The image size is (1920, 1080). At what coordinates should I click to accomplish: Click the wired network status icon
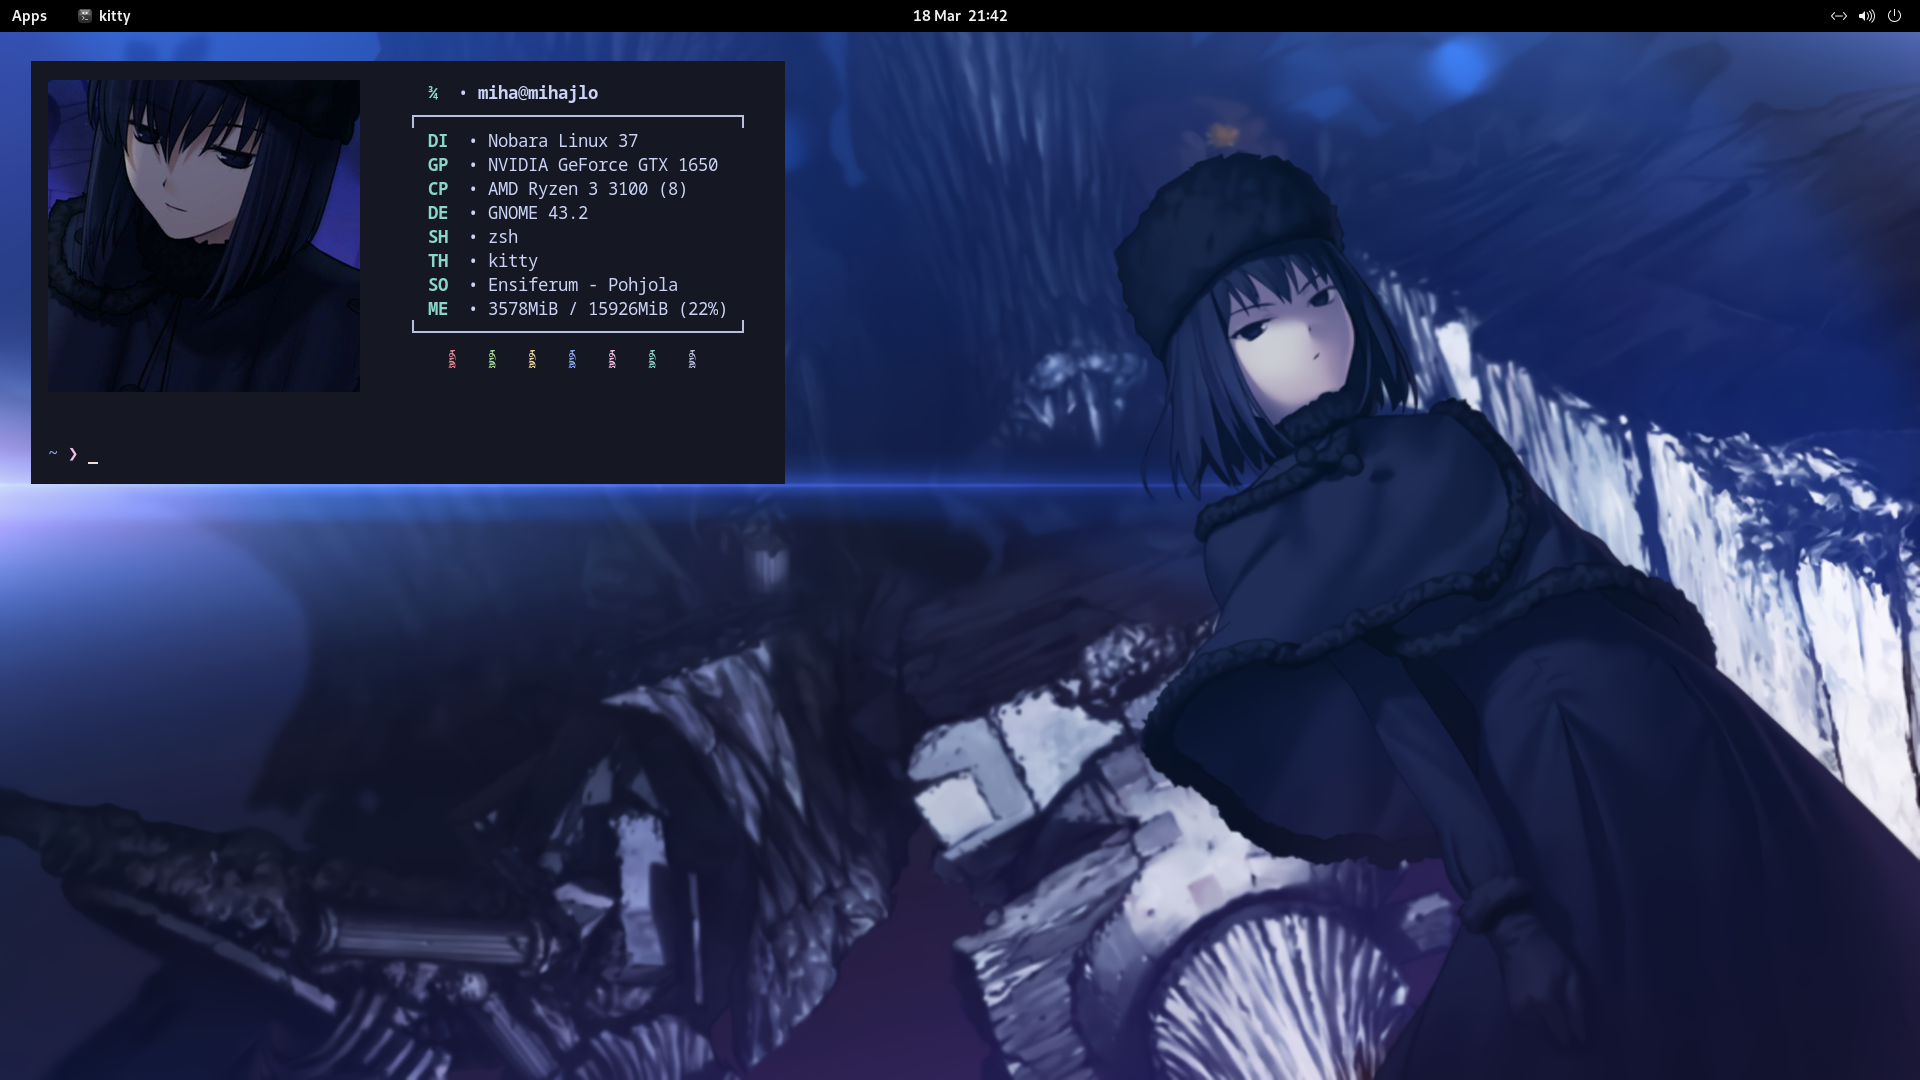1838,16
